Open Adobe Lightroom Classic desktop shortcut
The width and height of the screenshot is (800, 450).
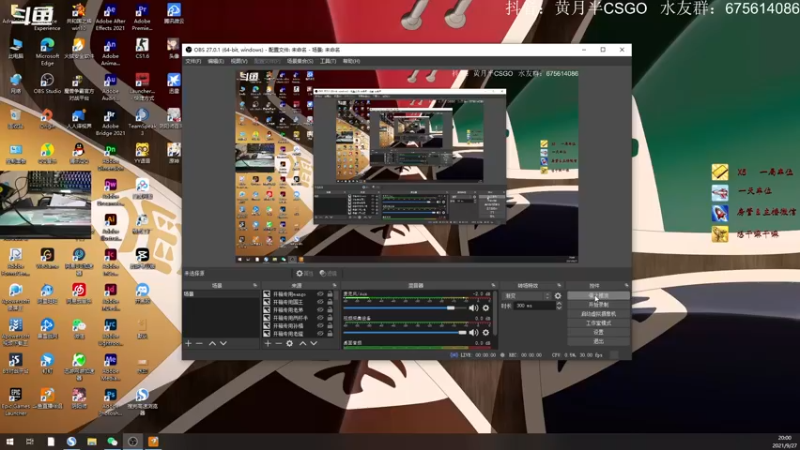click(x=110, y=332)
